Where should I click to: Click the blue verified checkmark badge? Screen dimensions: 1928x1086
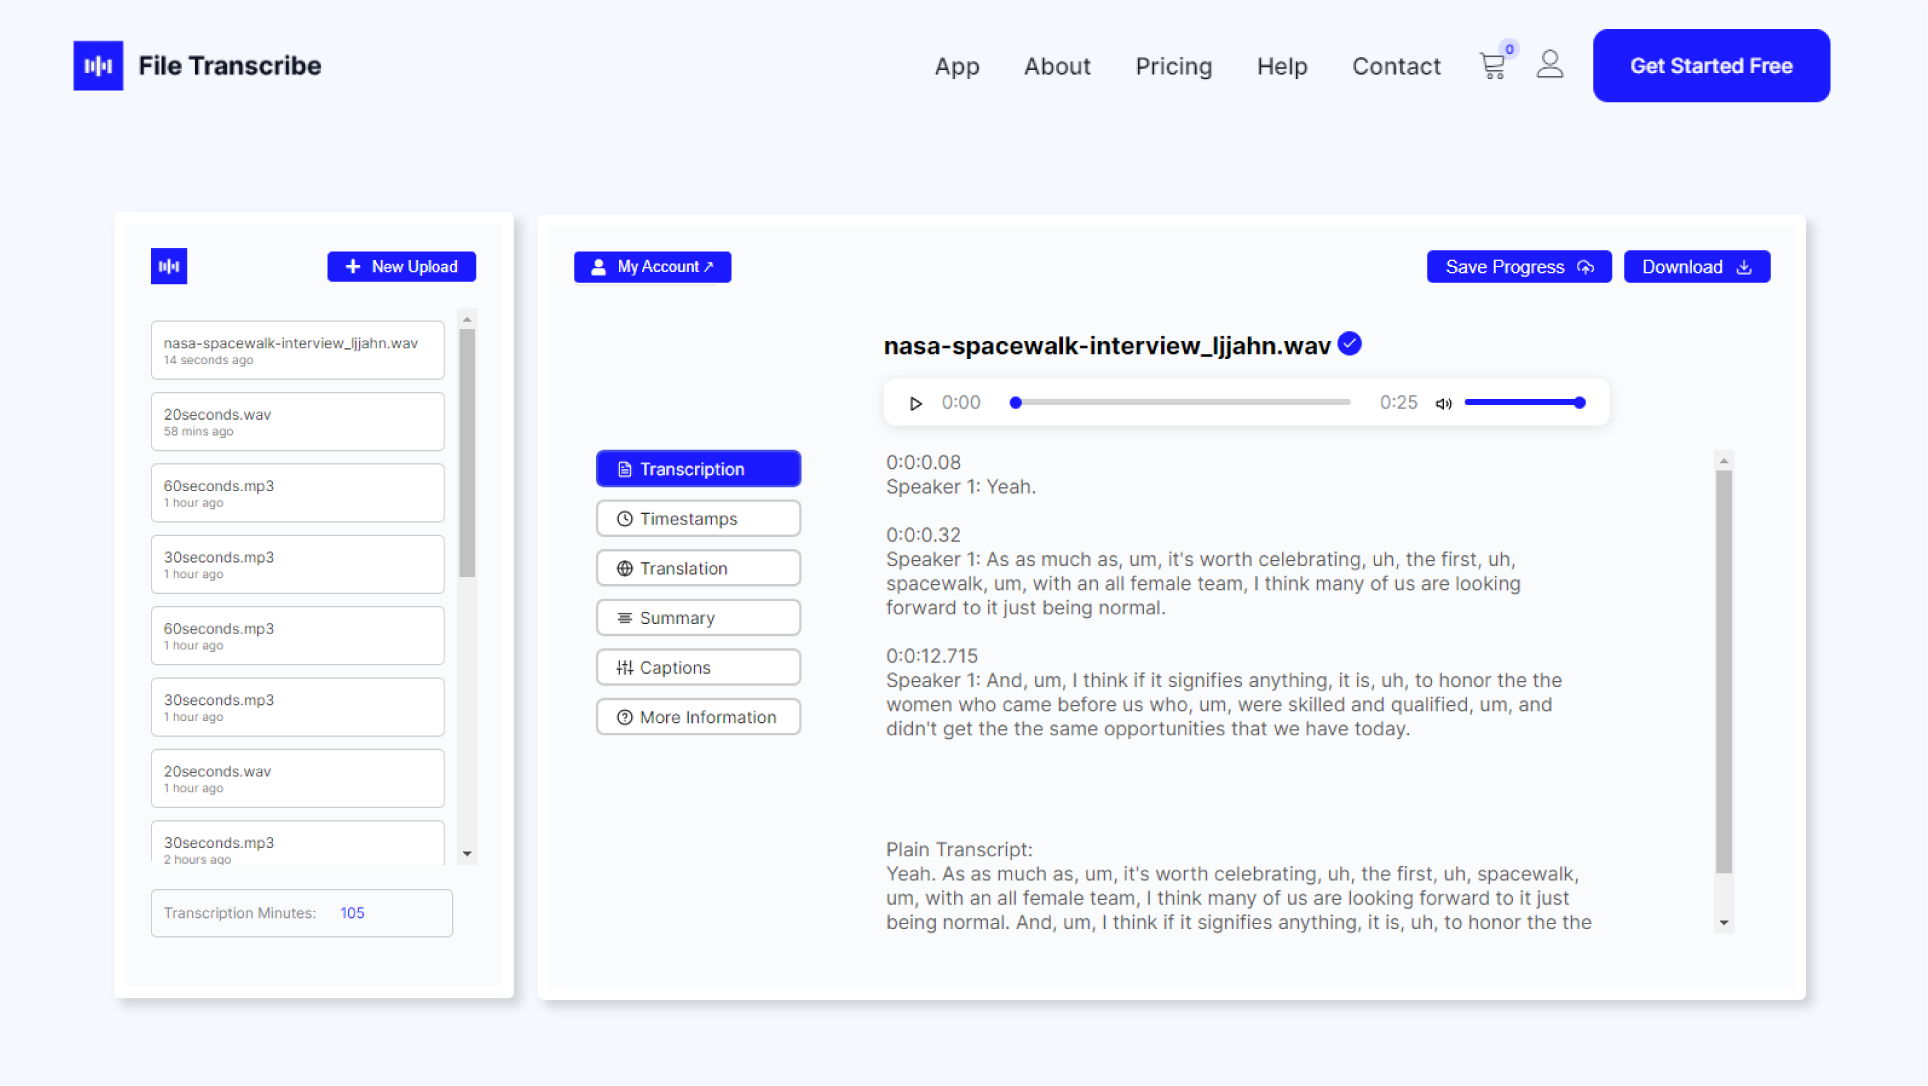pyautogui.click(x=1349, y=344)
